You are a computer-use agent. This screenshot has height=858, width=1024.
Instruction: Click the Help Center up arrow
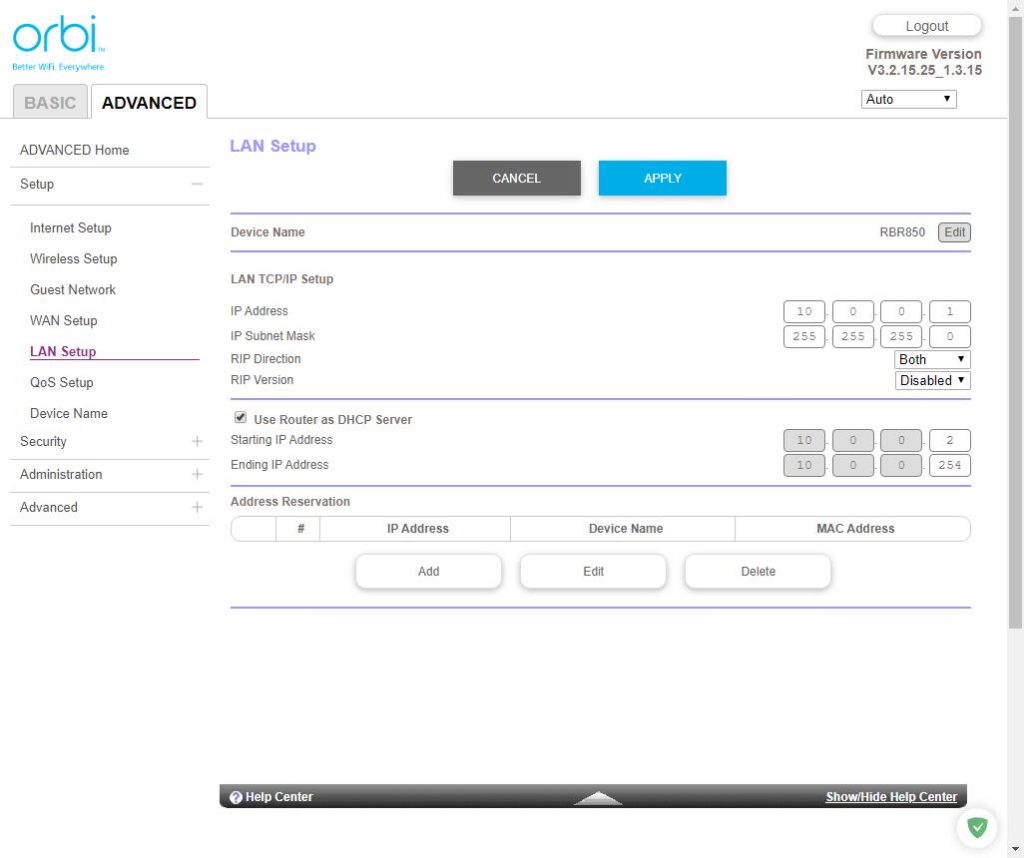pos(597,798)
